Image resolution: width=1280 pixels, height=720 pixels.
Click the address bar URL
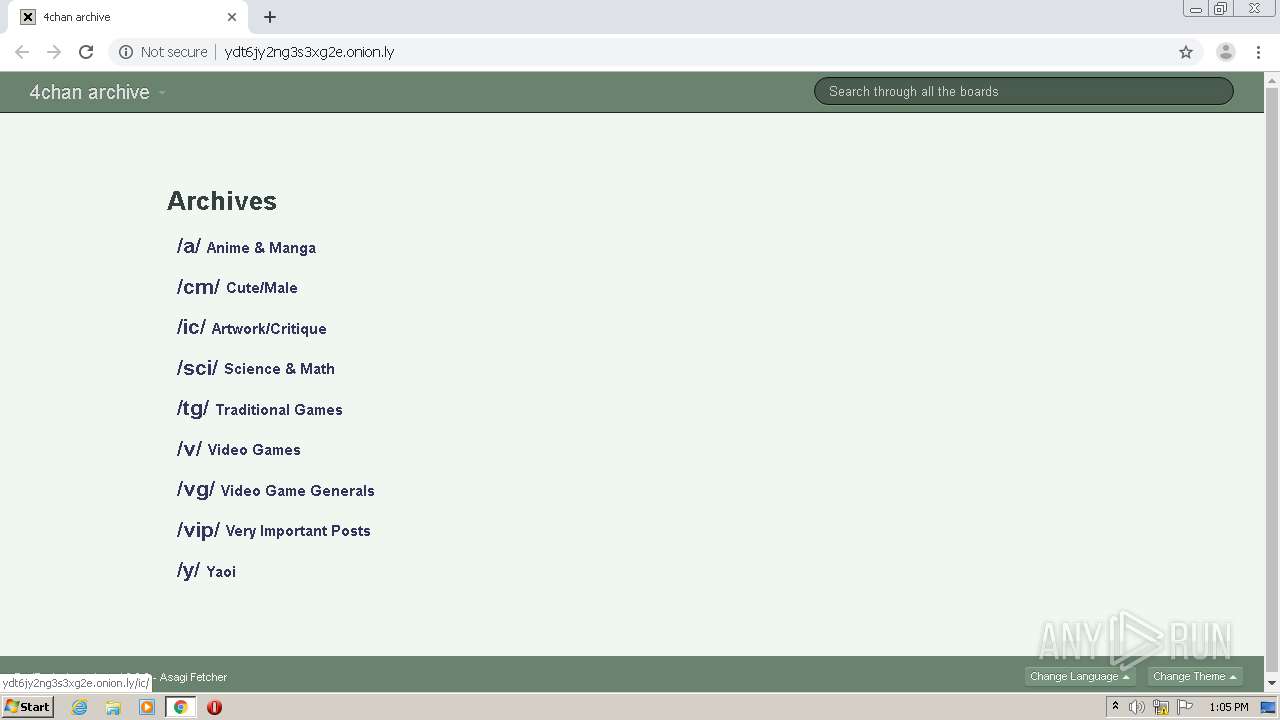(309, 52)
